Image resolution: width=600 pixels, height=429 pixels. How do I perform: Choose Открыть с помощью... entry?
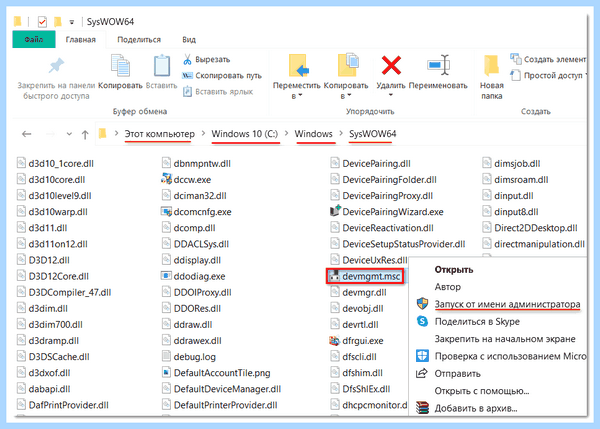click(x=482, y=391)
